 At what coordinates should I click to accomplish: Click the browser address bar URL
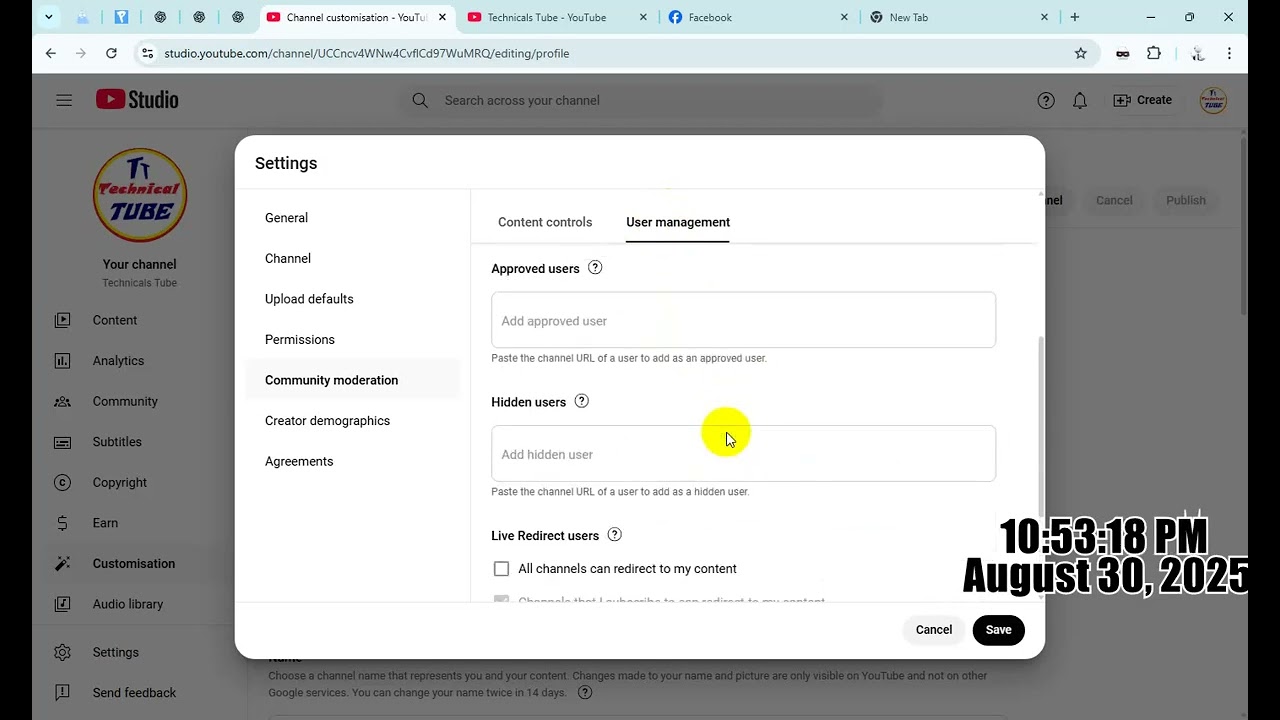point(367,53)
